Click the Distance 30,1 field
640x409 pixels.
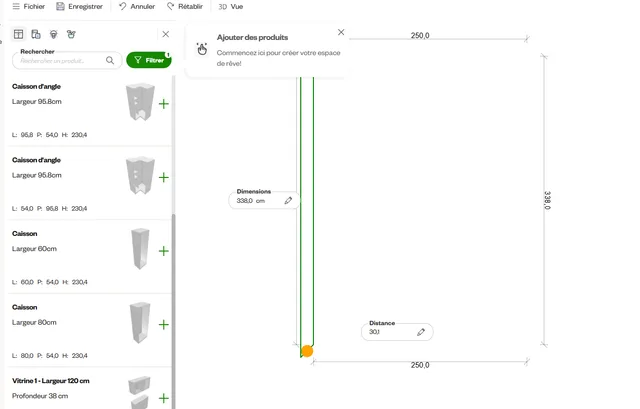click(397, 332)
